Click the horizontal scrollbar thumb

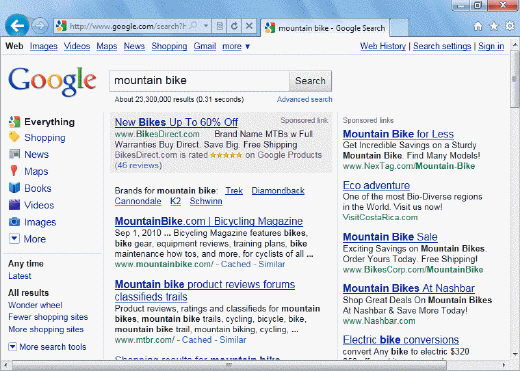click(x=228, y=365)
